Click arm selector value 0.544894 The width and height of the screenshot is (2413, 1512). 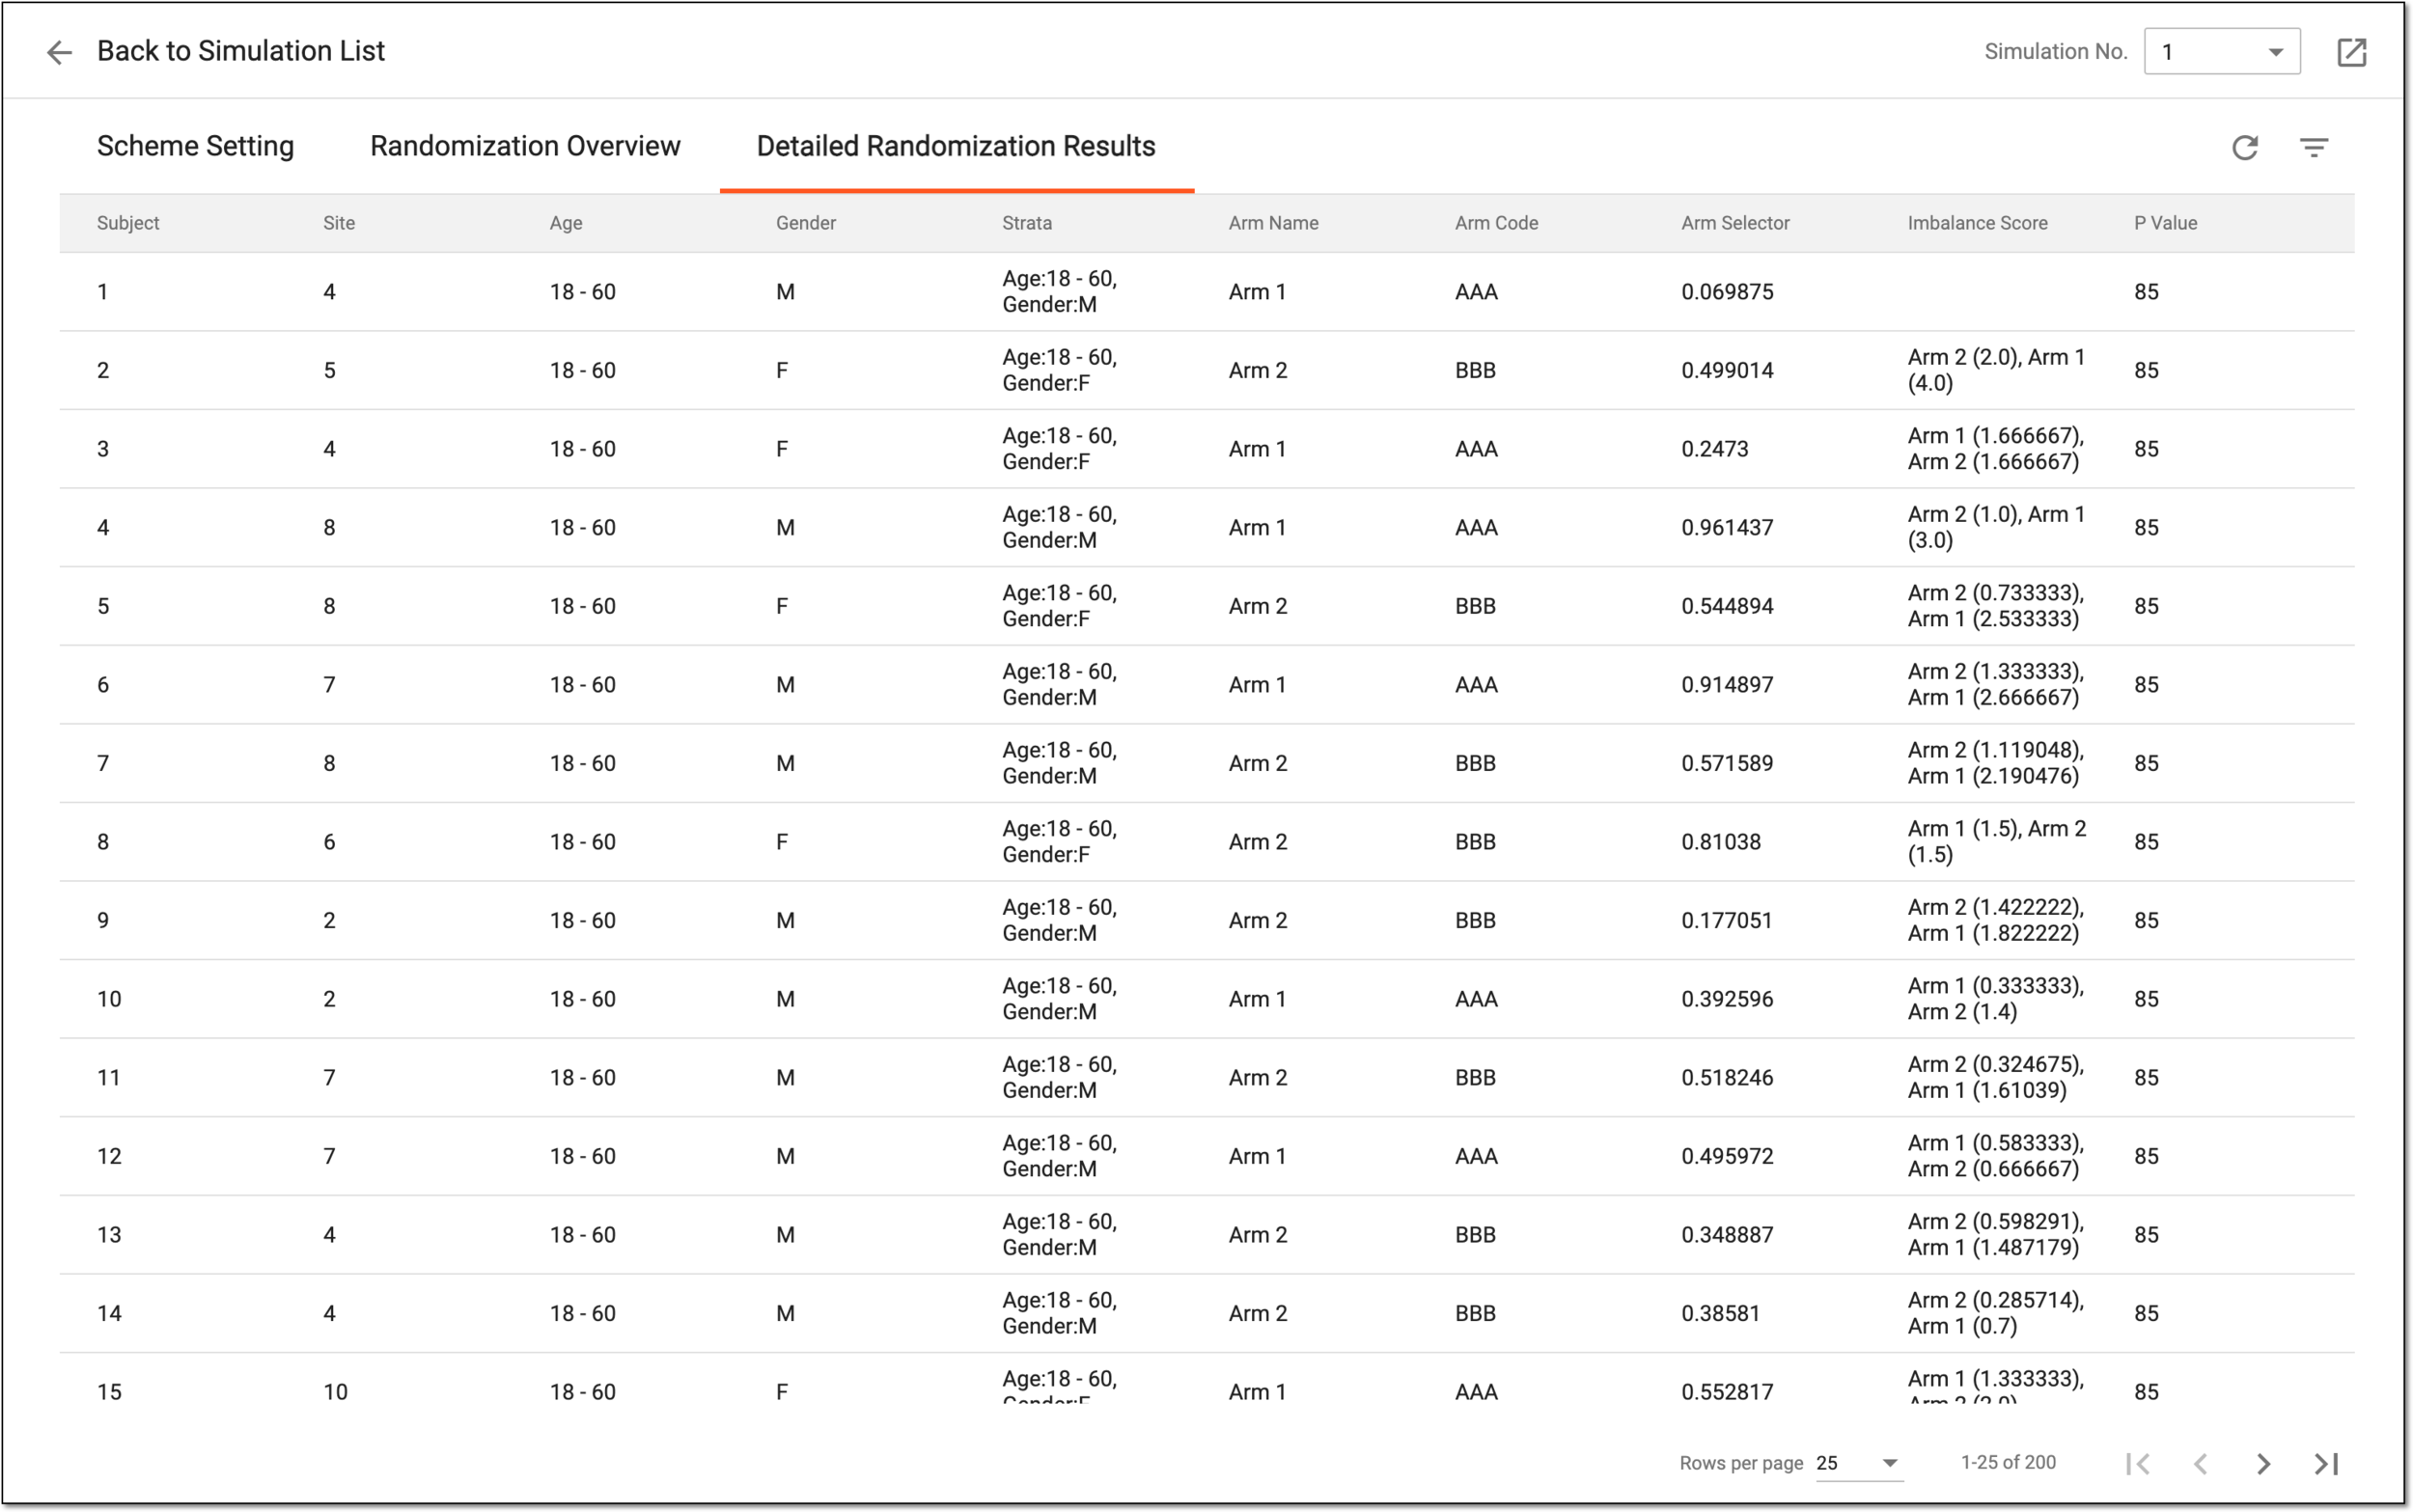click(x=1727, y=606)
